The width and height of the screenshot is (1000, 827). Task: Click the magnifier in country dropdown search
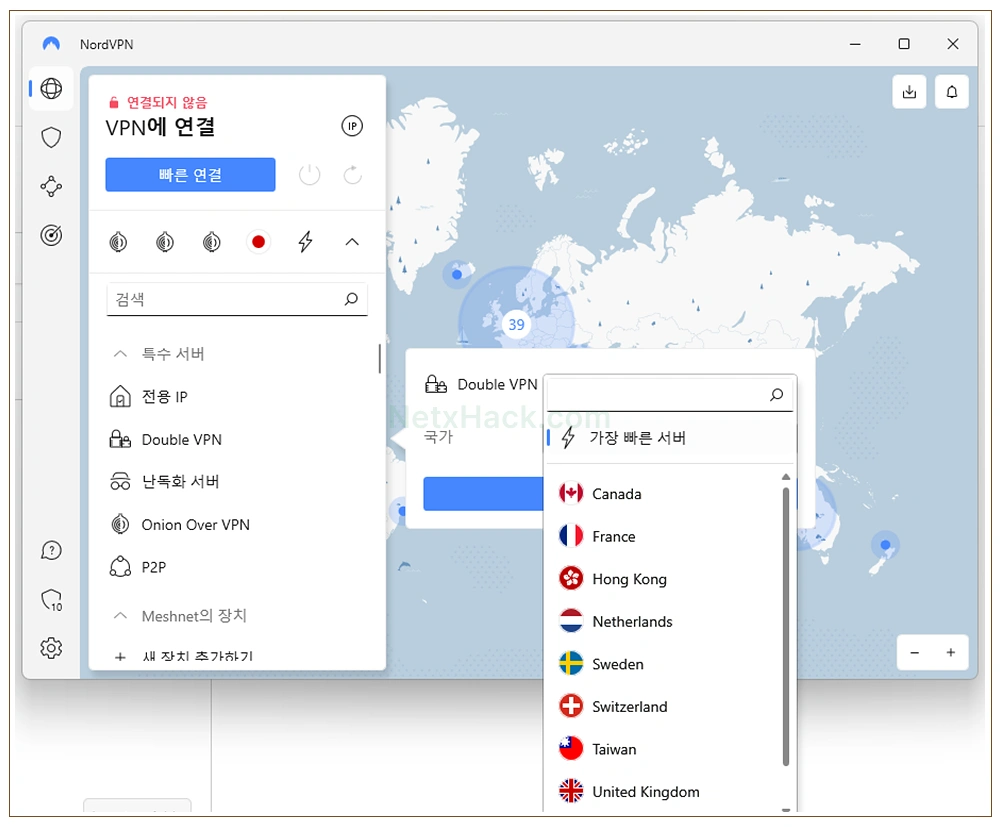click(776, 395)
